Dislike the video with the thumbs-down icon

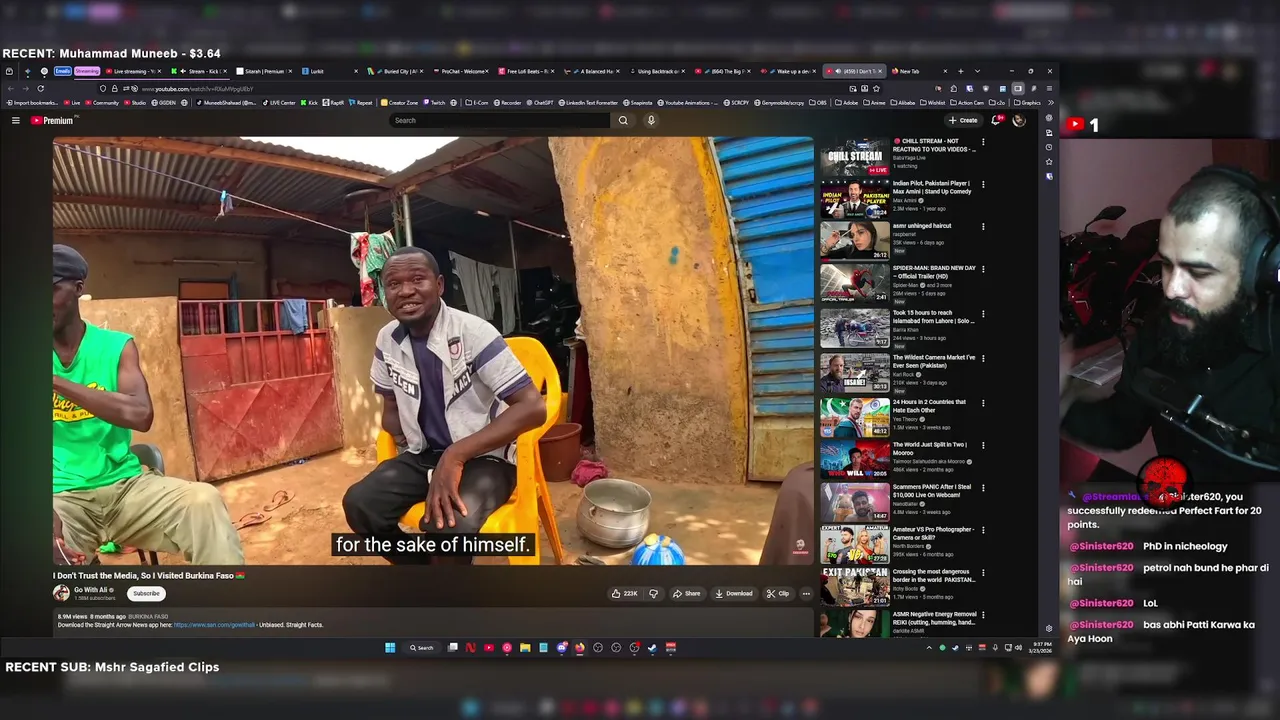[x=653, y=593]
